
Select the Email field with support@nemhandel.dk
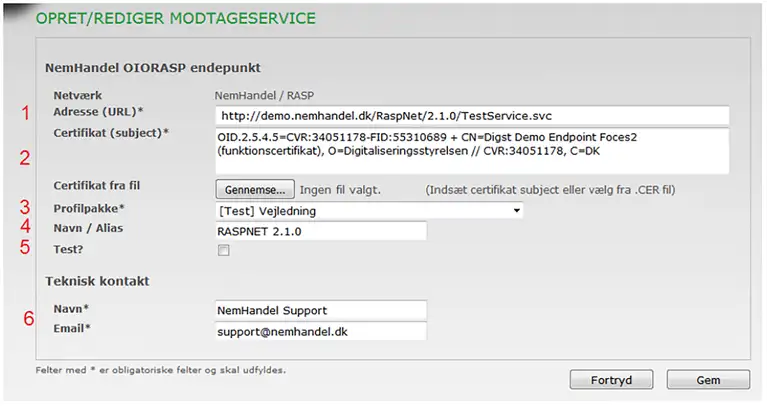pyautogui.click(x=320, y=330)
